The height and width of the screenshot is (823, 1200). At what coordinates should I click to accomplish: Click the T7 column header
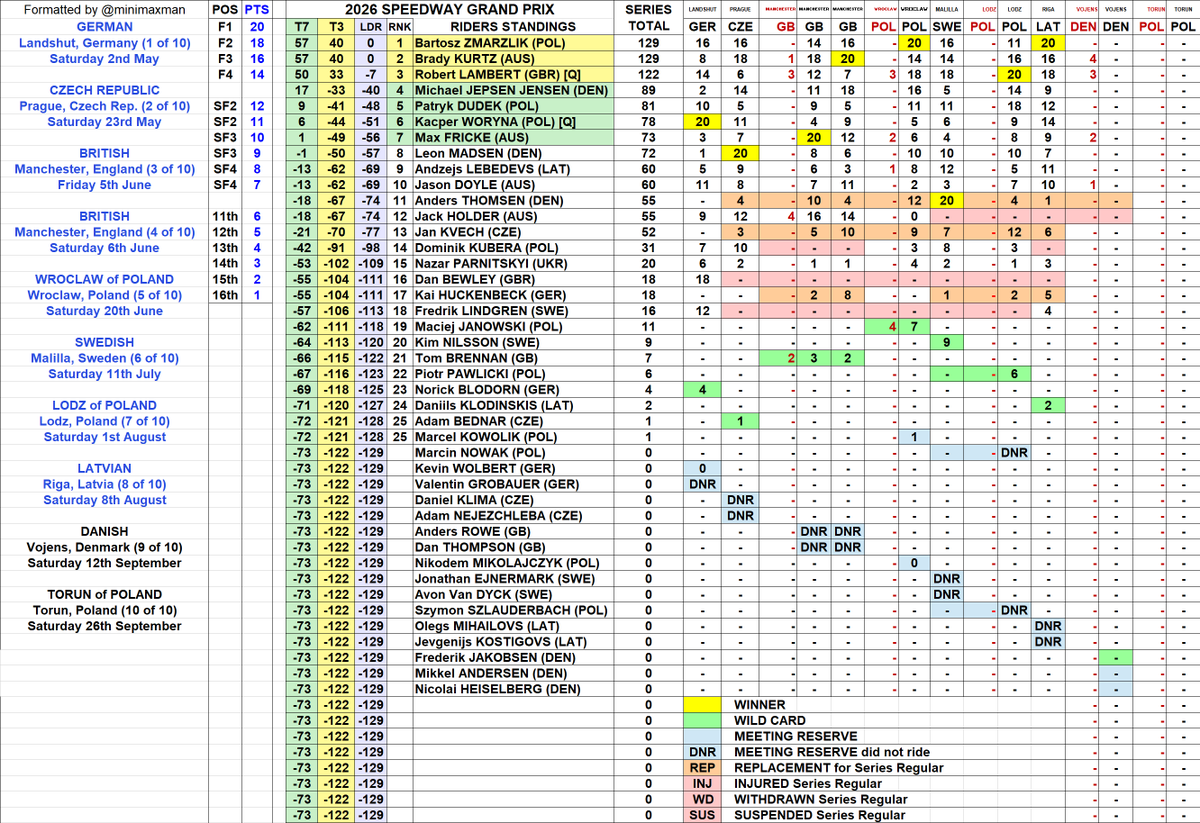click(x=301, y=26)
